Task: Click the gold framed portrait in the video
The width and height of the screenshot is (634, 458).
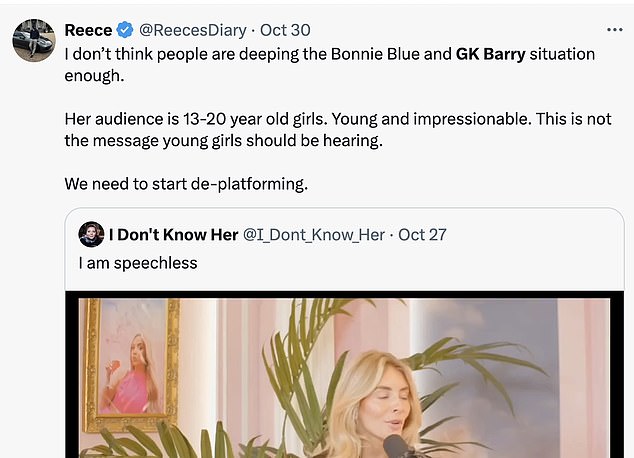Action: coord(131,363)
